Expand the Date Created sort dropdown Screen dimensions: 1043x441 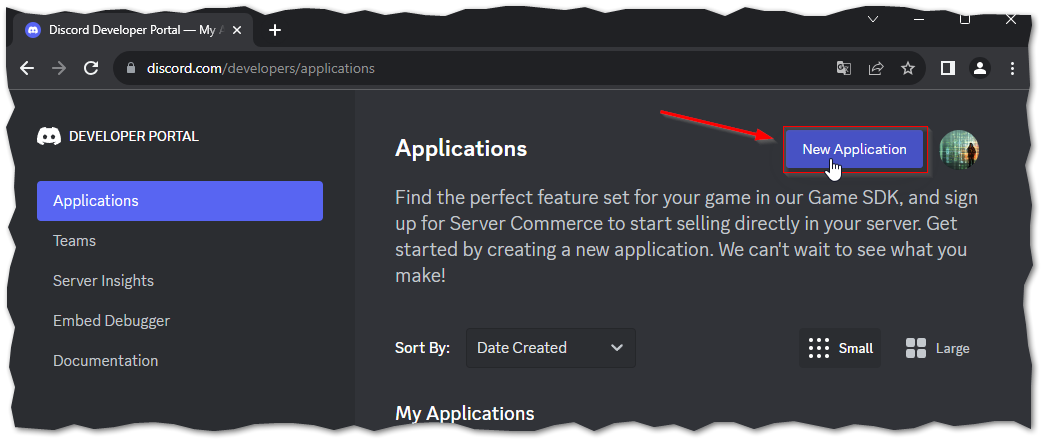pyautogui.click(x=551, y=348)
